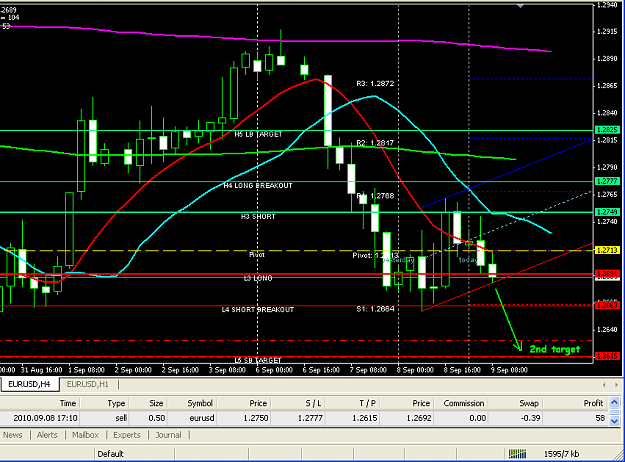Image resolution: width=625 pixels, height=462 pixels.
Task: Select the R2: 1.2817 pivot label
Action: point(375,143)
